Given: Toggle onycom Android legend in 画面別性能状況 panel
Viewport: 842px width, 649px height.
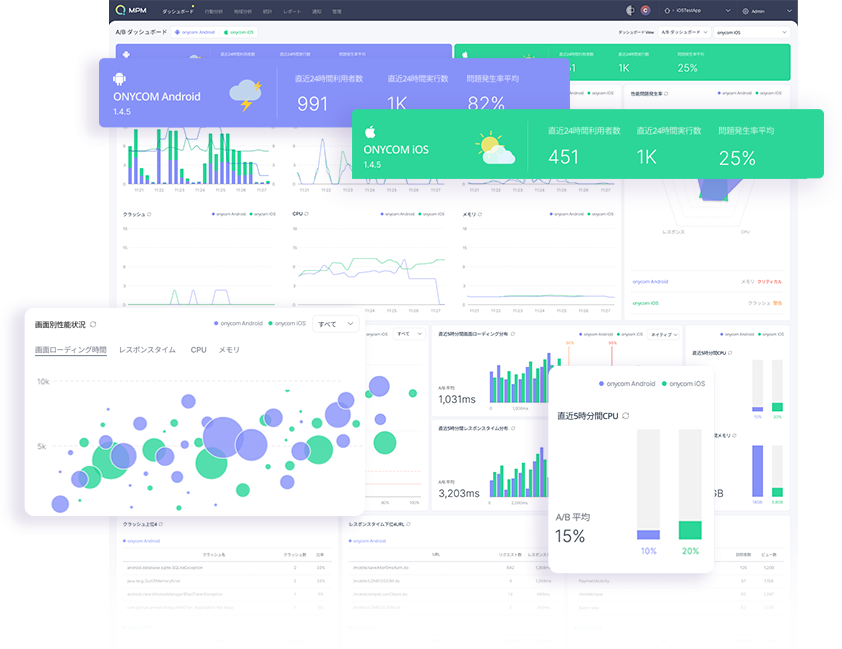Looking at the screenshot, I should coord(238,323).
